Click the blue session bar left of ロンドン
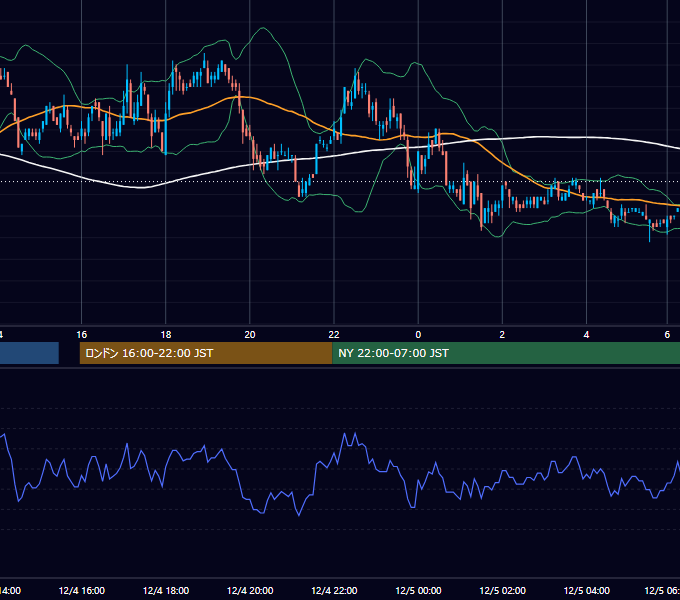 click(x=29, y=353)
